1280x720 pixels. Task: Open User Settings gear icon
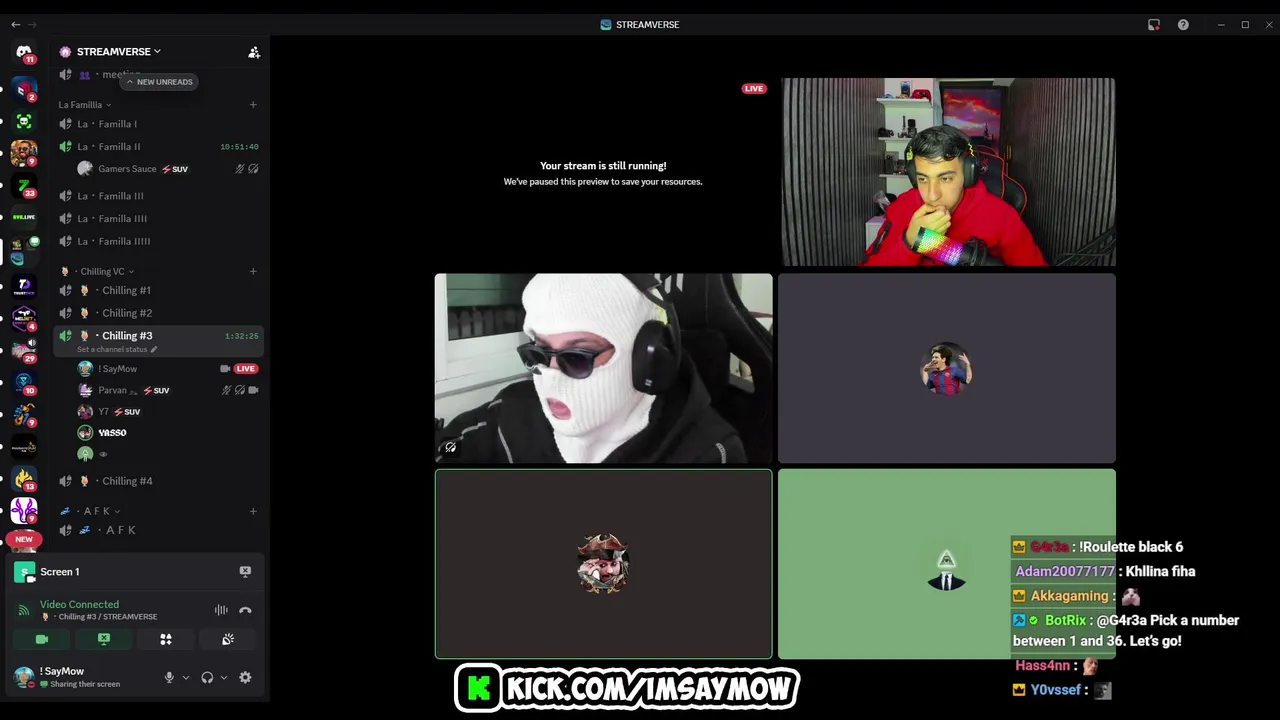tap(245, 677)
